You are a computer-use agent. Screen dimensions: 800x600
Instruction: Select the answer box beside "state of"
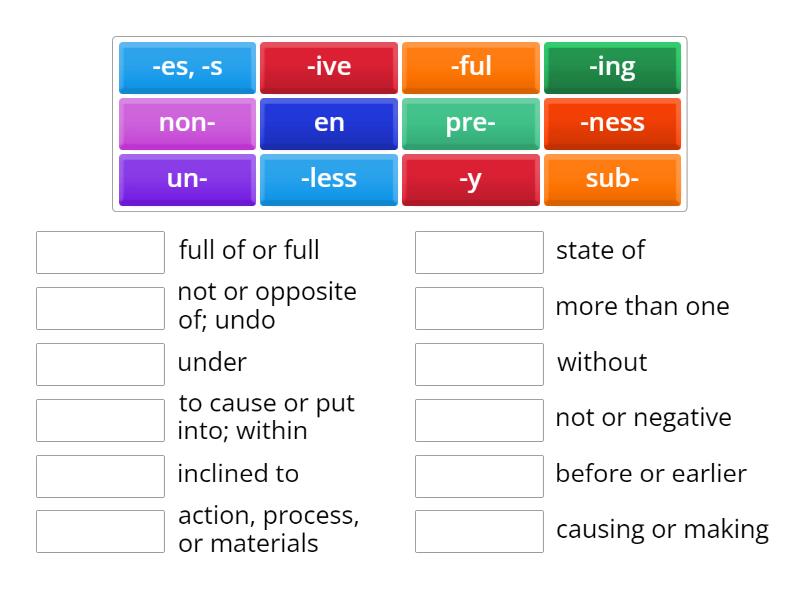[478, 251]
